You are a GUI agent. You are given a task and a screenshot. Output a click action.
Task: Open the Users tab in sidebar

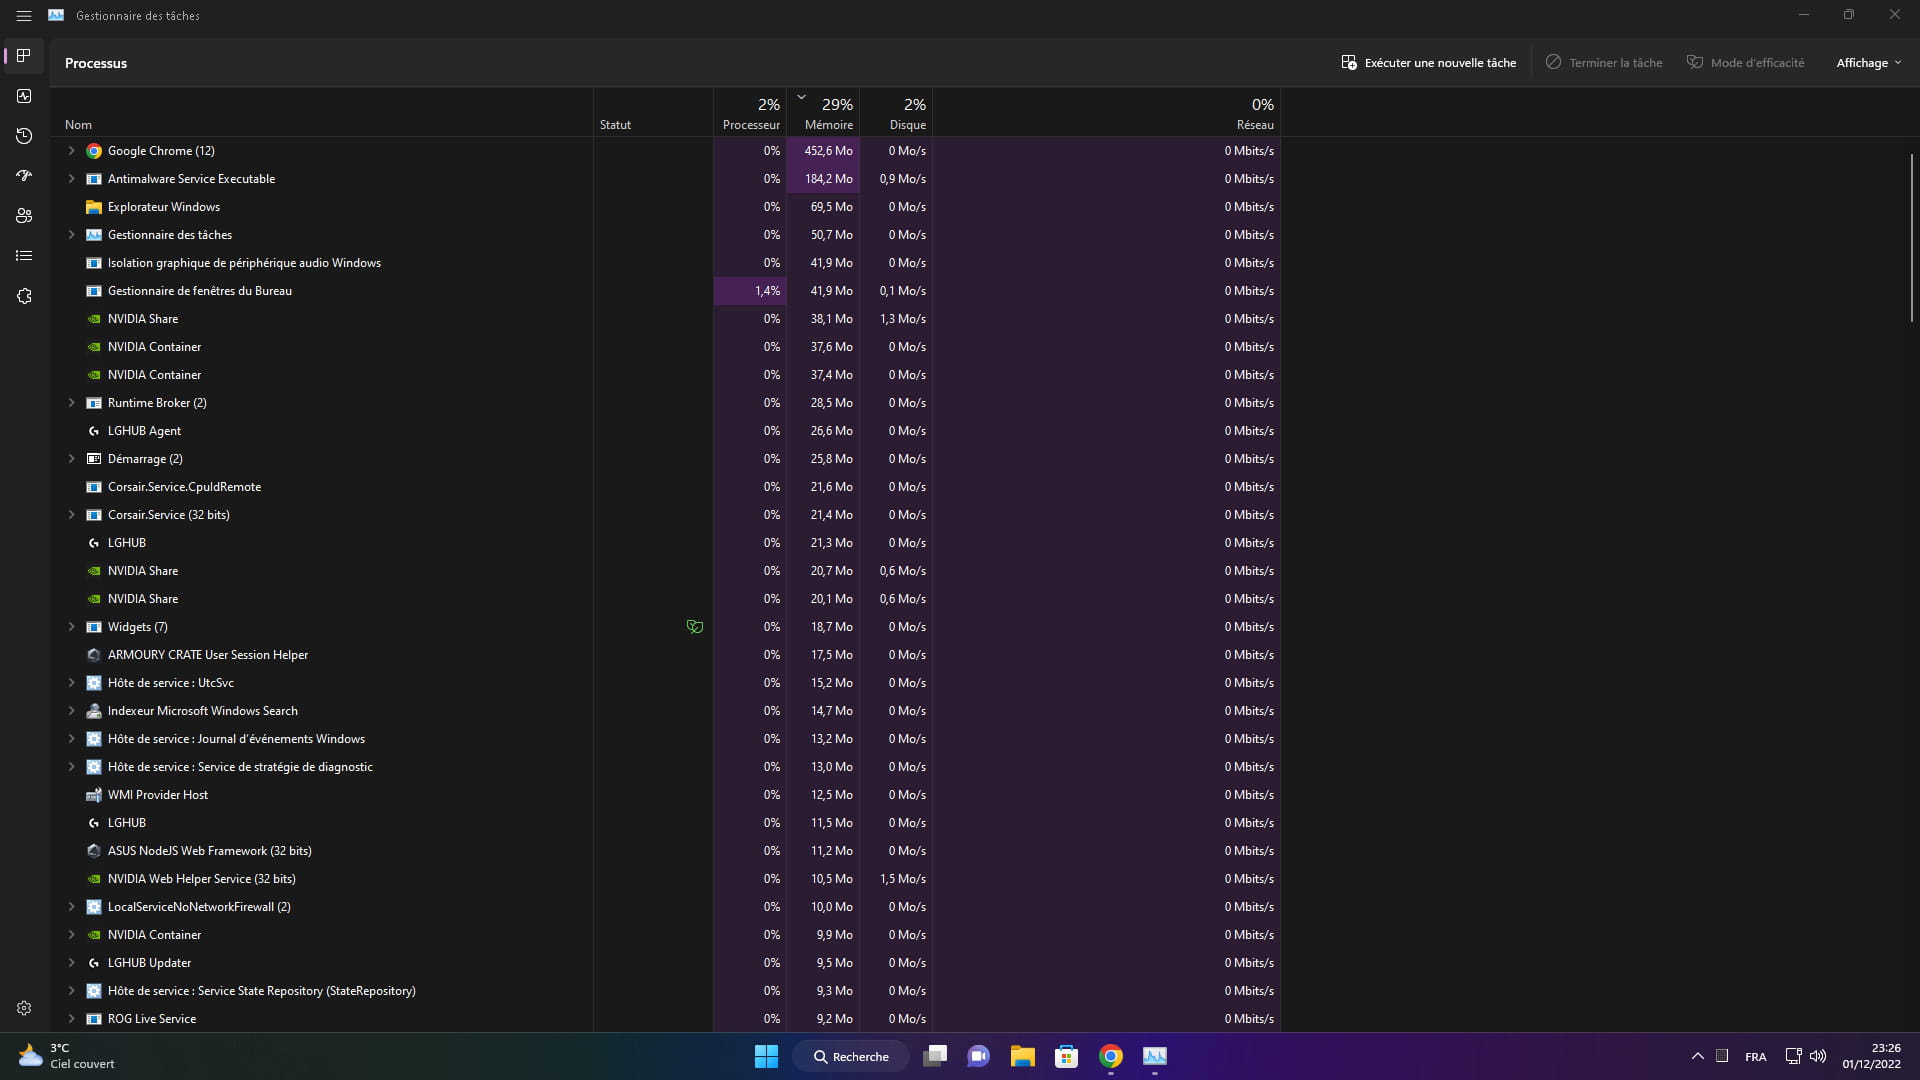coord(24,216)
